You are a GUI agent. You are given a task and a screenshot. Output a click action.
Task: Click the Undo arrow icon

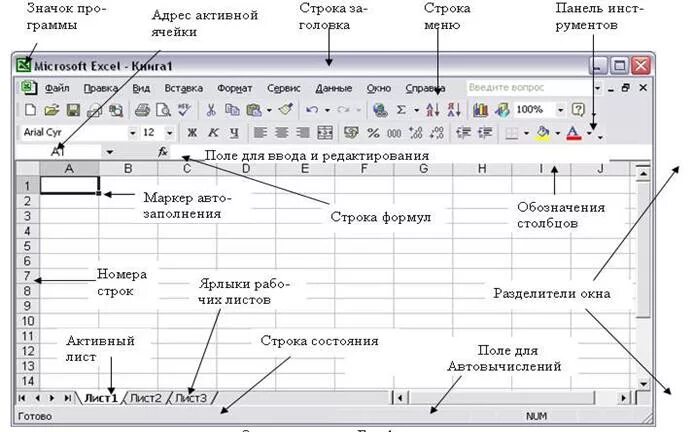[312, 109]
